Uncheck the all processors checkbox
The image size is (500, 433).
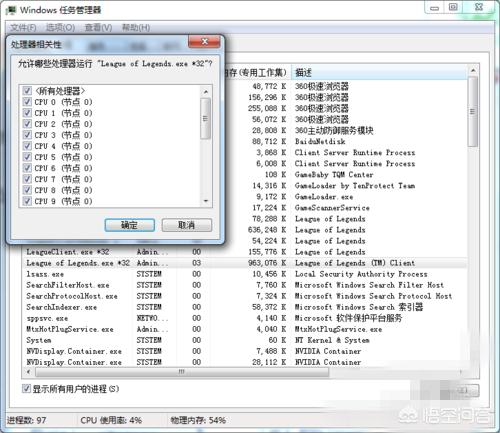pos(27,91)
